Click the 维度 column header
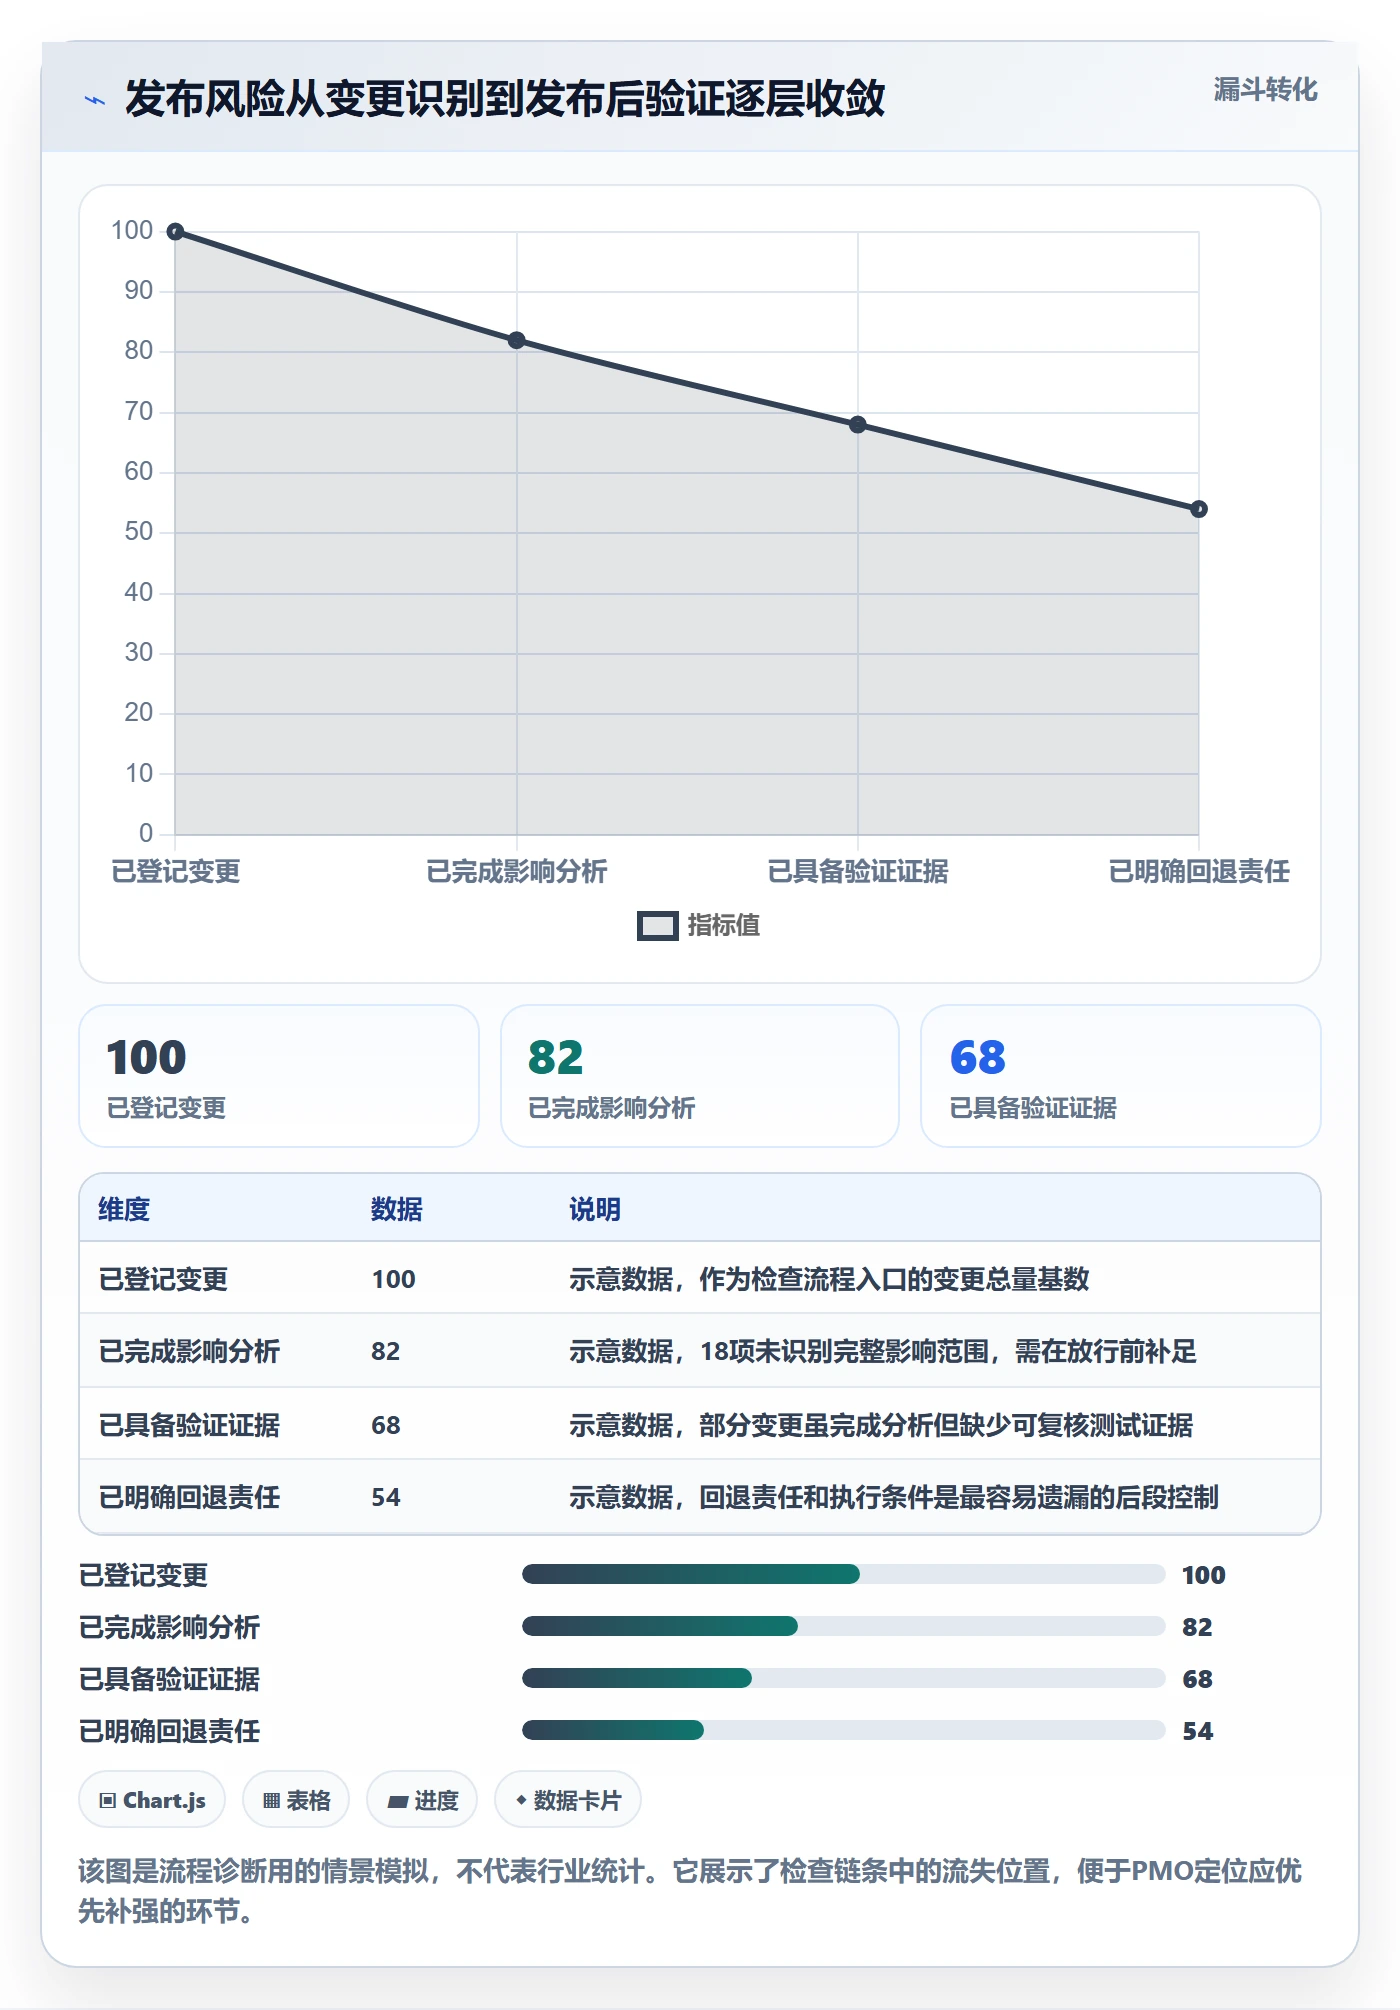 point(124,1209)
